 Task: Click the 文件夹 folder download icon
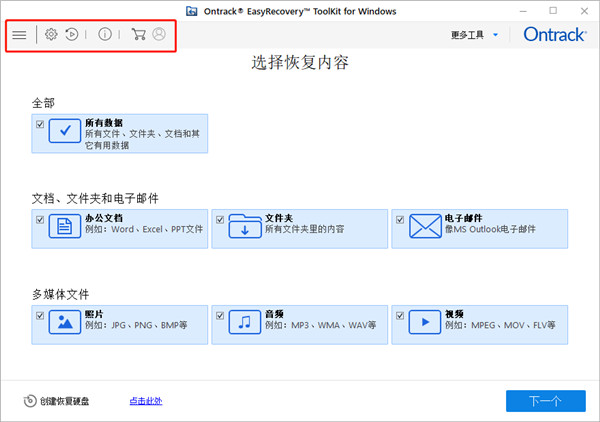(x=245, y=226)
